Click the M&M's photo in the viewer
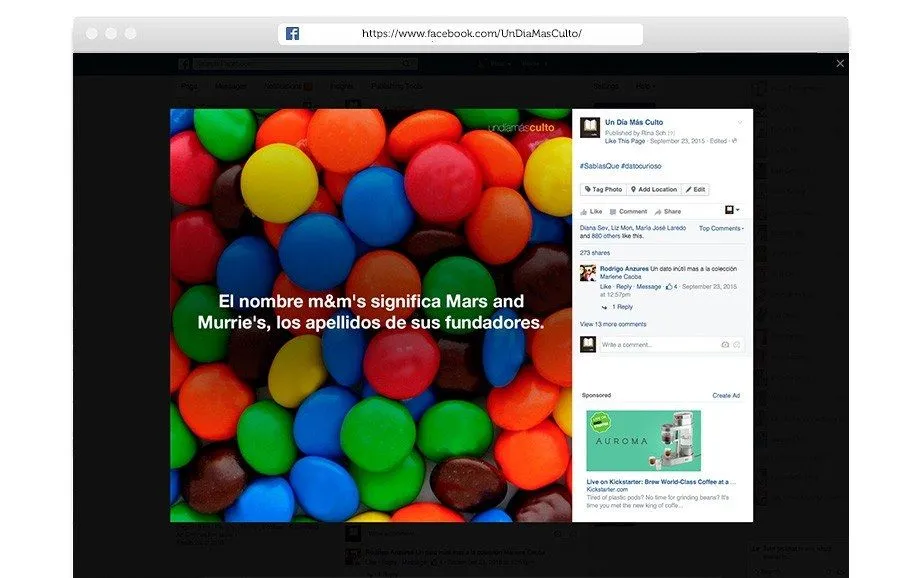Viewport: 924px width, 578px height. (371, 315)
